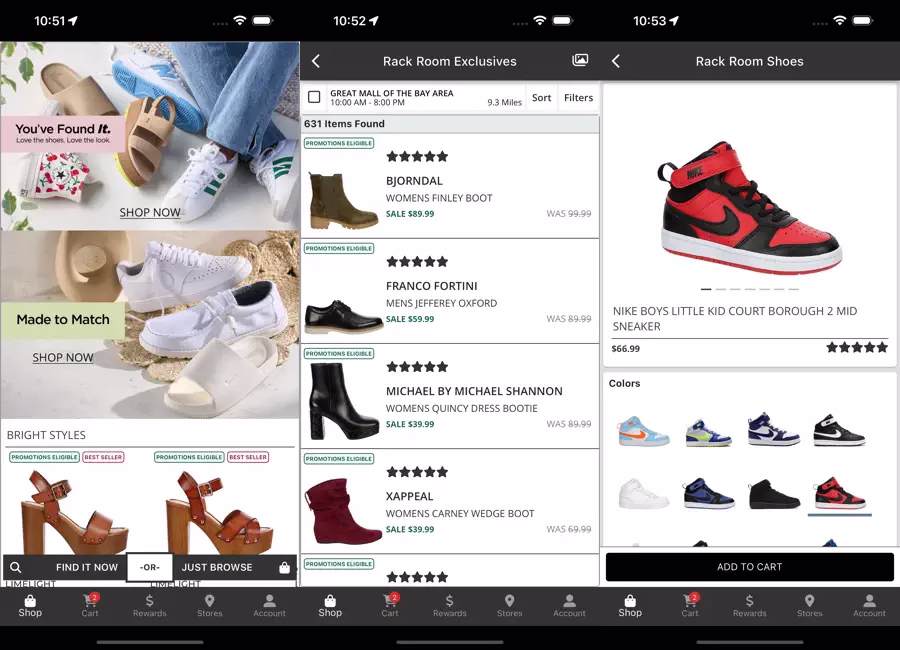900x650 pixels.
Task: Tap the black oxford shoe thumbnail
Action: tap(343, 316)
